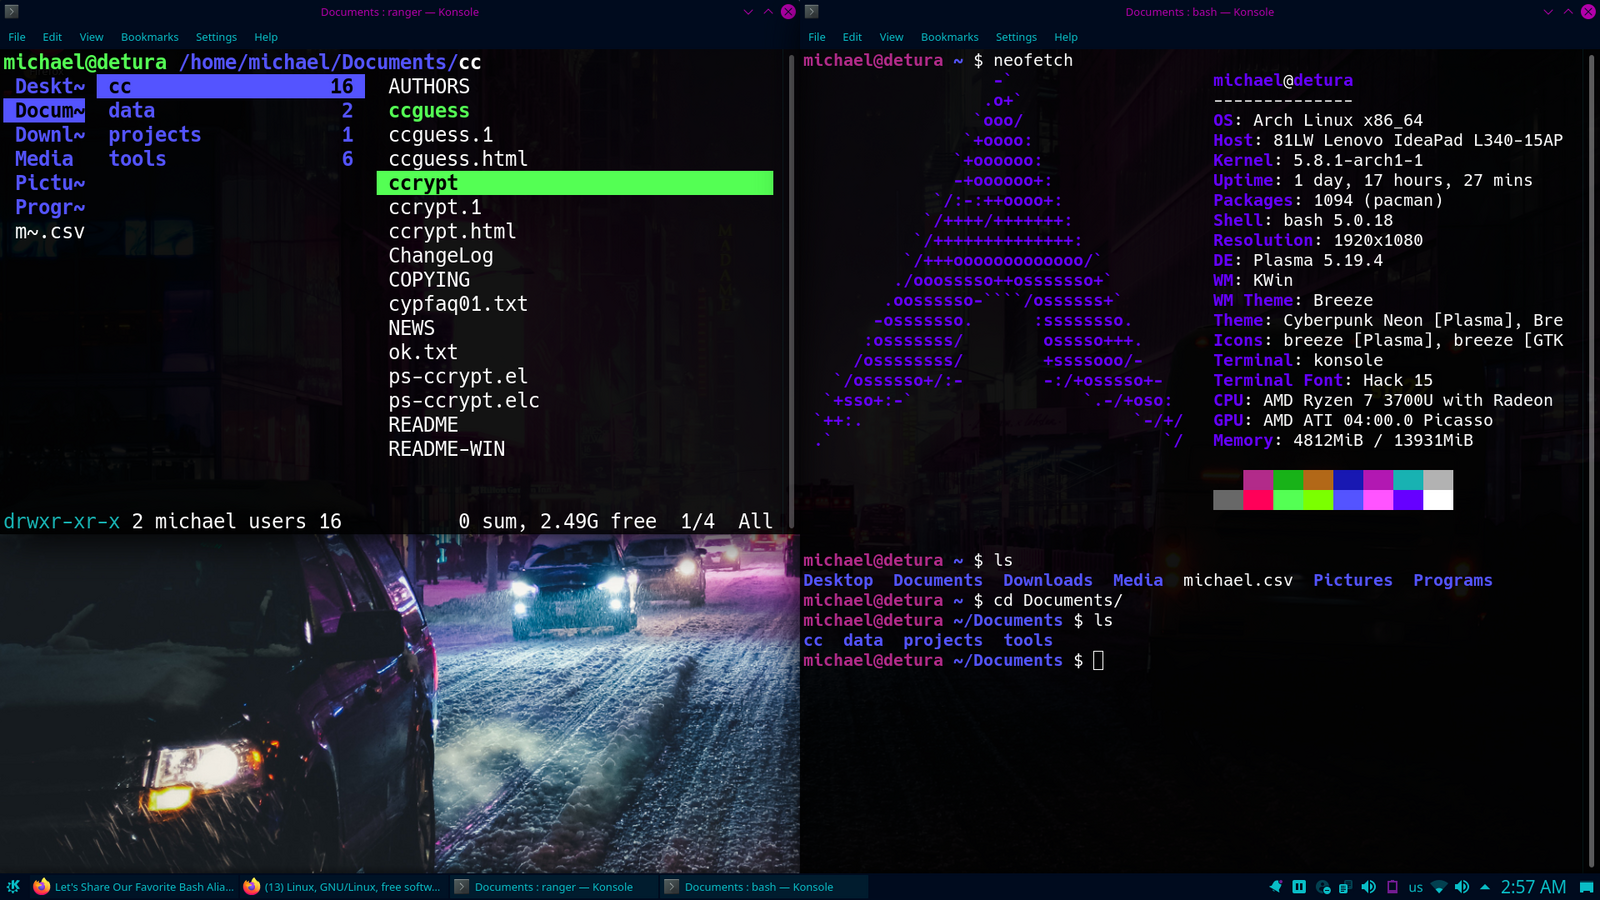This screenshot has height=900, width=1600.
Task: Click Progr~ in ranger parent column
Action: (50, 207)
